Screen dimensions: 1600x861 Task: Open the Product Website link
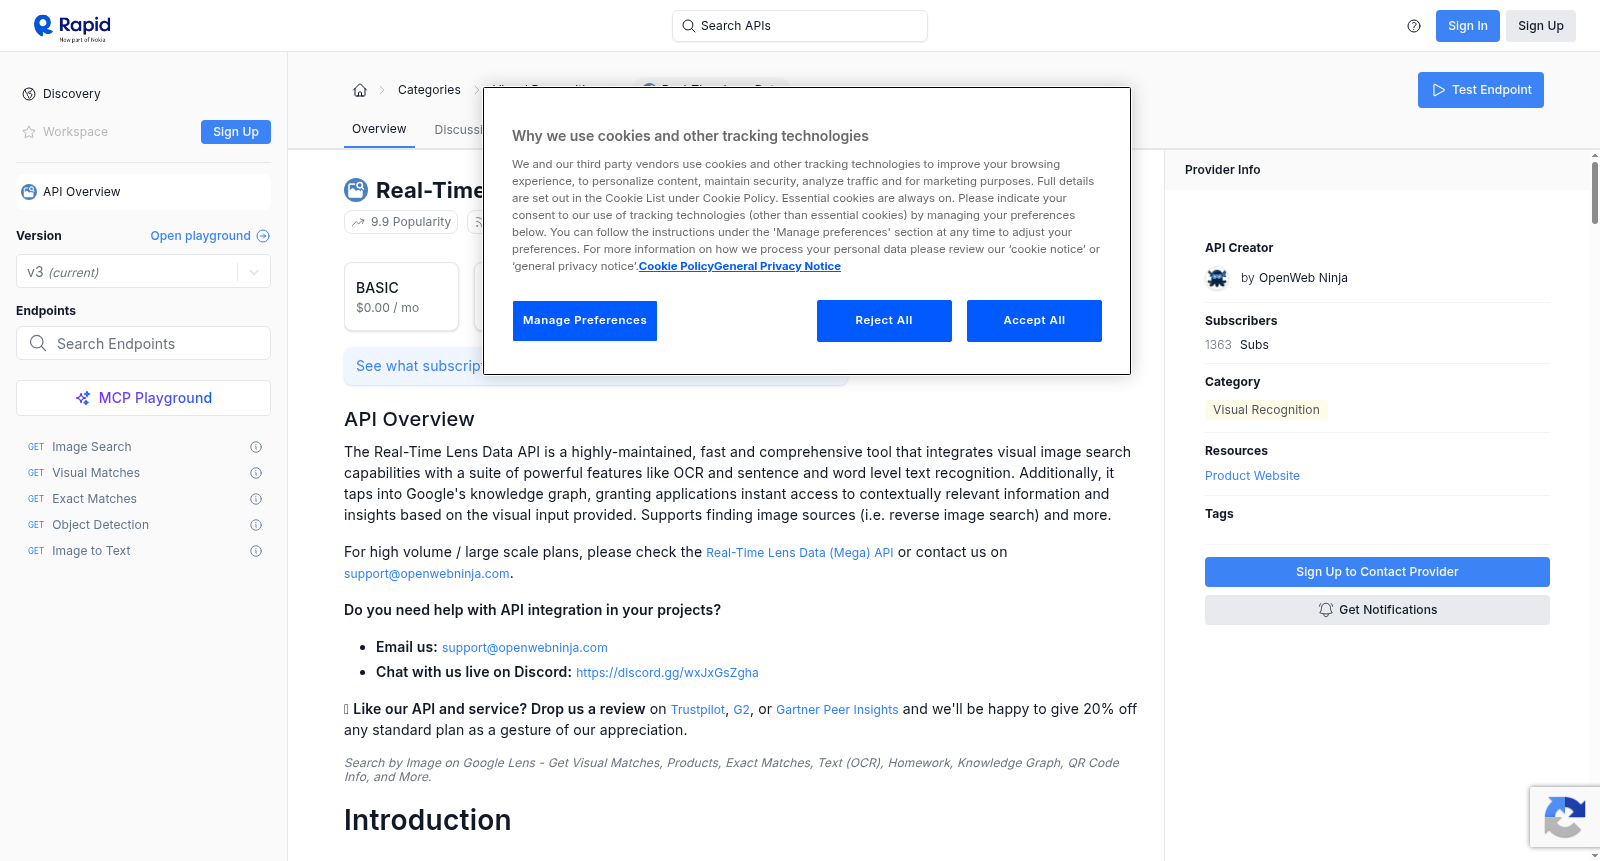pyautogui.click(x=1252, y=476)
